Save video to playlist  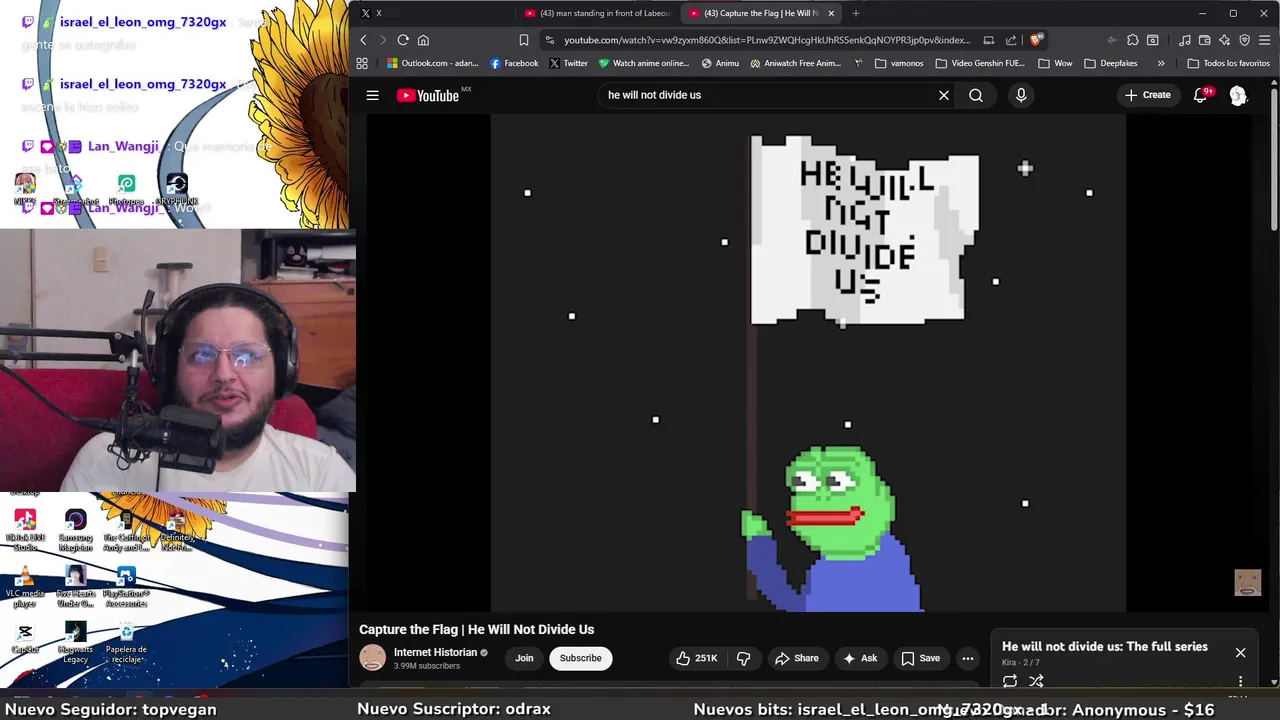(920, 658)
